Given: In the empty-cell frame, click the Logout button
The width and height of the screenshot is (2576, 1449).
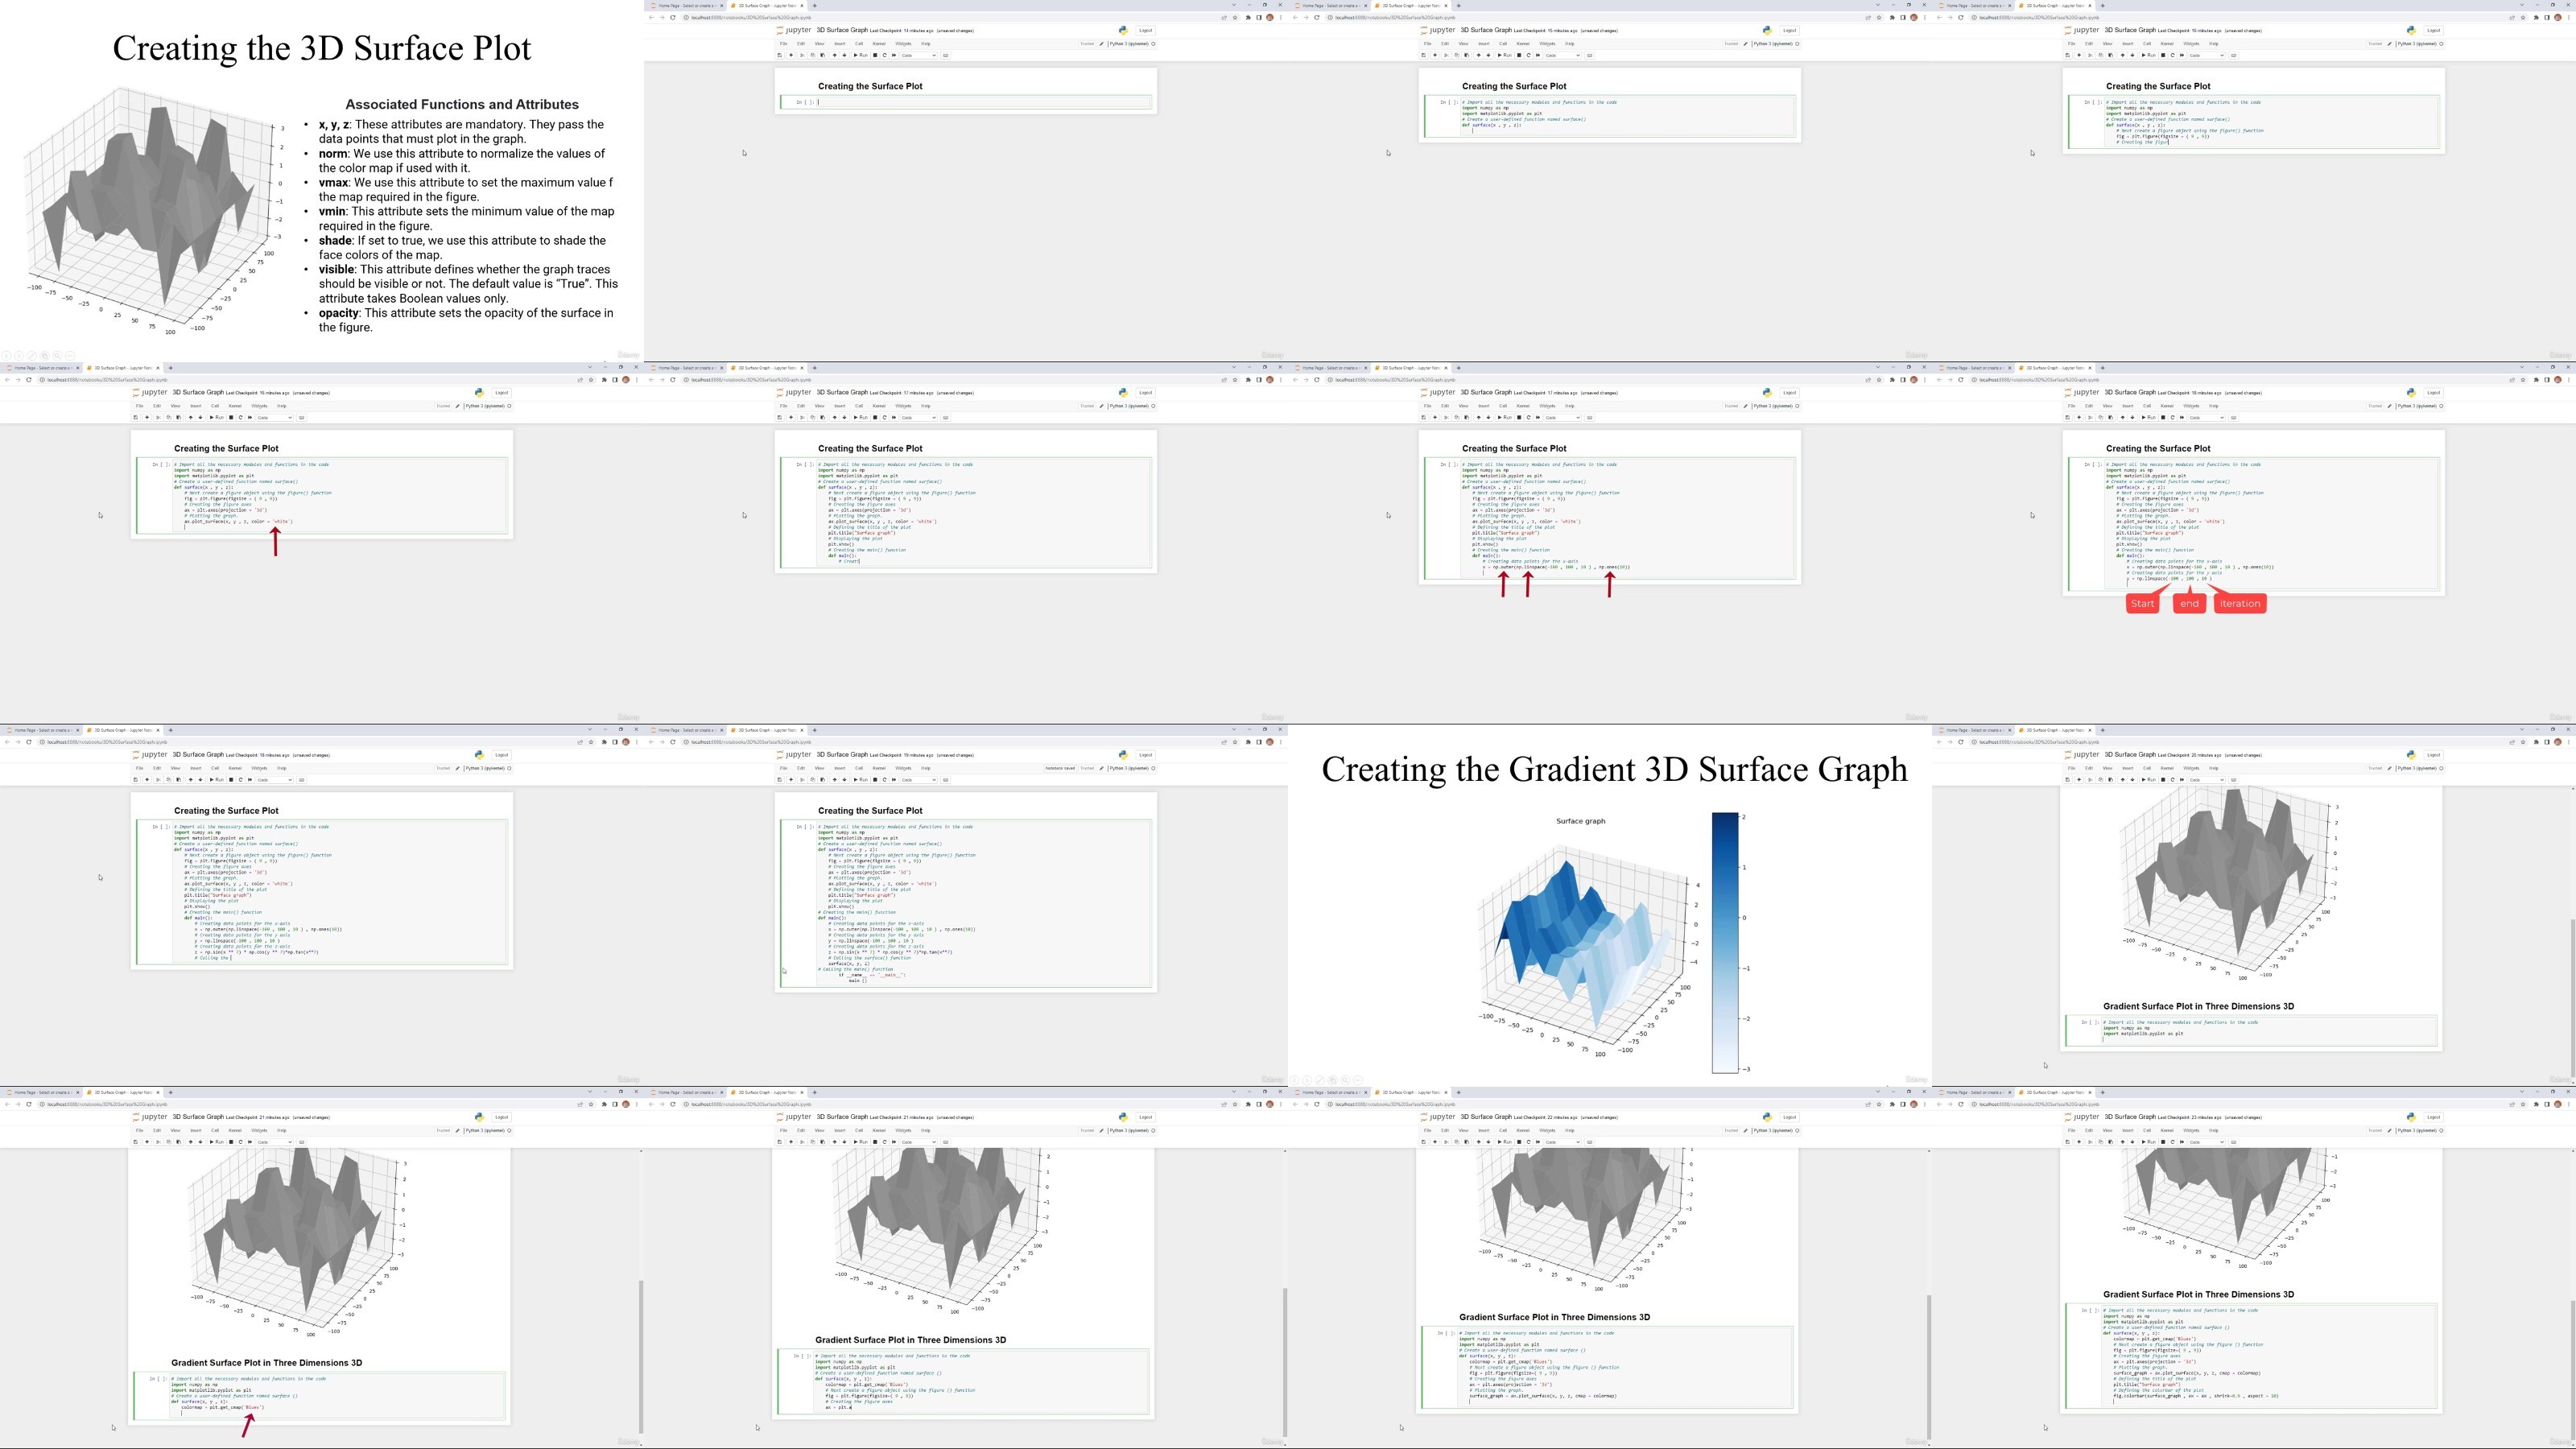Looking at the screenshot, I should 1146,30.
